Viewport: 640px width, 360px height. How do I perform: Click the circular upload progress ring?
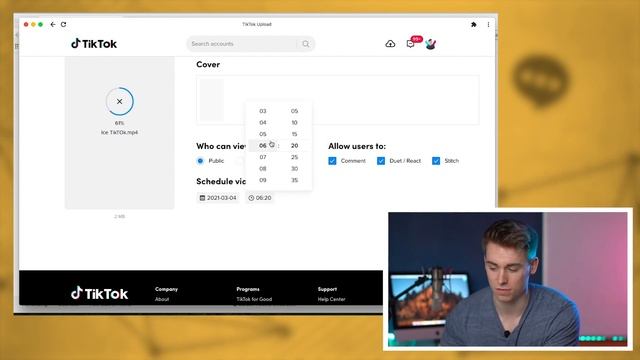(120, 101)
